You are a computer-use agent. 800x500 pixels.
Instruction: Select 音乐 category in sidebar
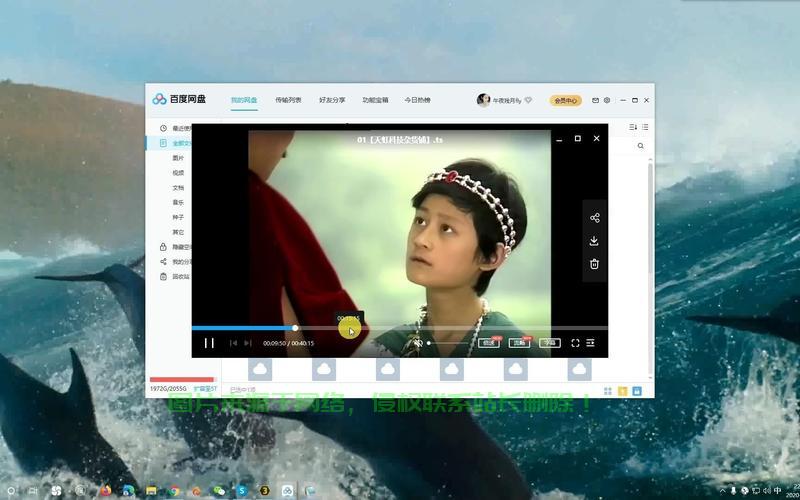[178, 203]
